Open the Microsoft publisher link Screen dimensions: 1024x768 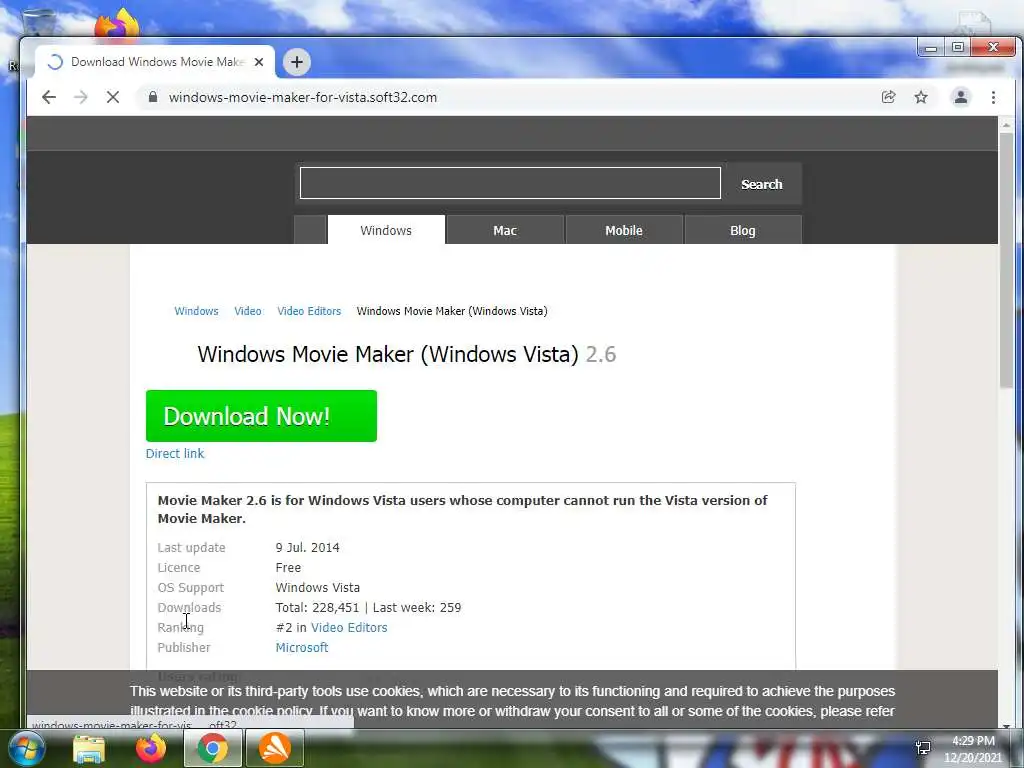(x=302, y=647)
